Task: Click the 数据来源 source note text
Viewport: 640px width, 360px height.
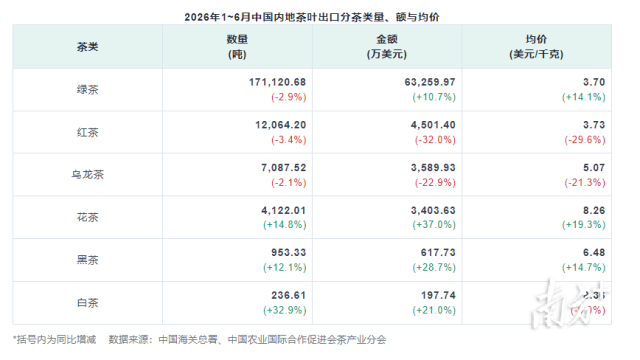Action: pyautogui.click(x=247, y=340)
